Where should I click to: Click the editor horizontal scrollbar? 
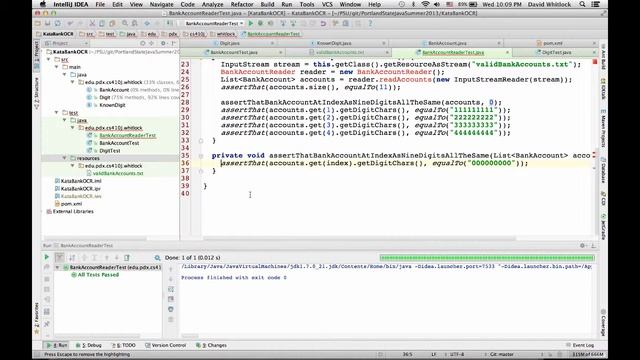(359, 238)
